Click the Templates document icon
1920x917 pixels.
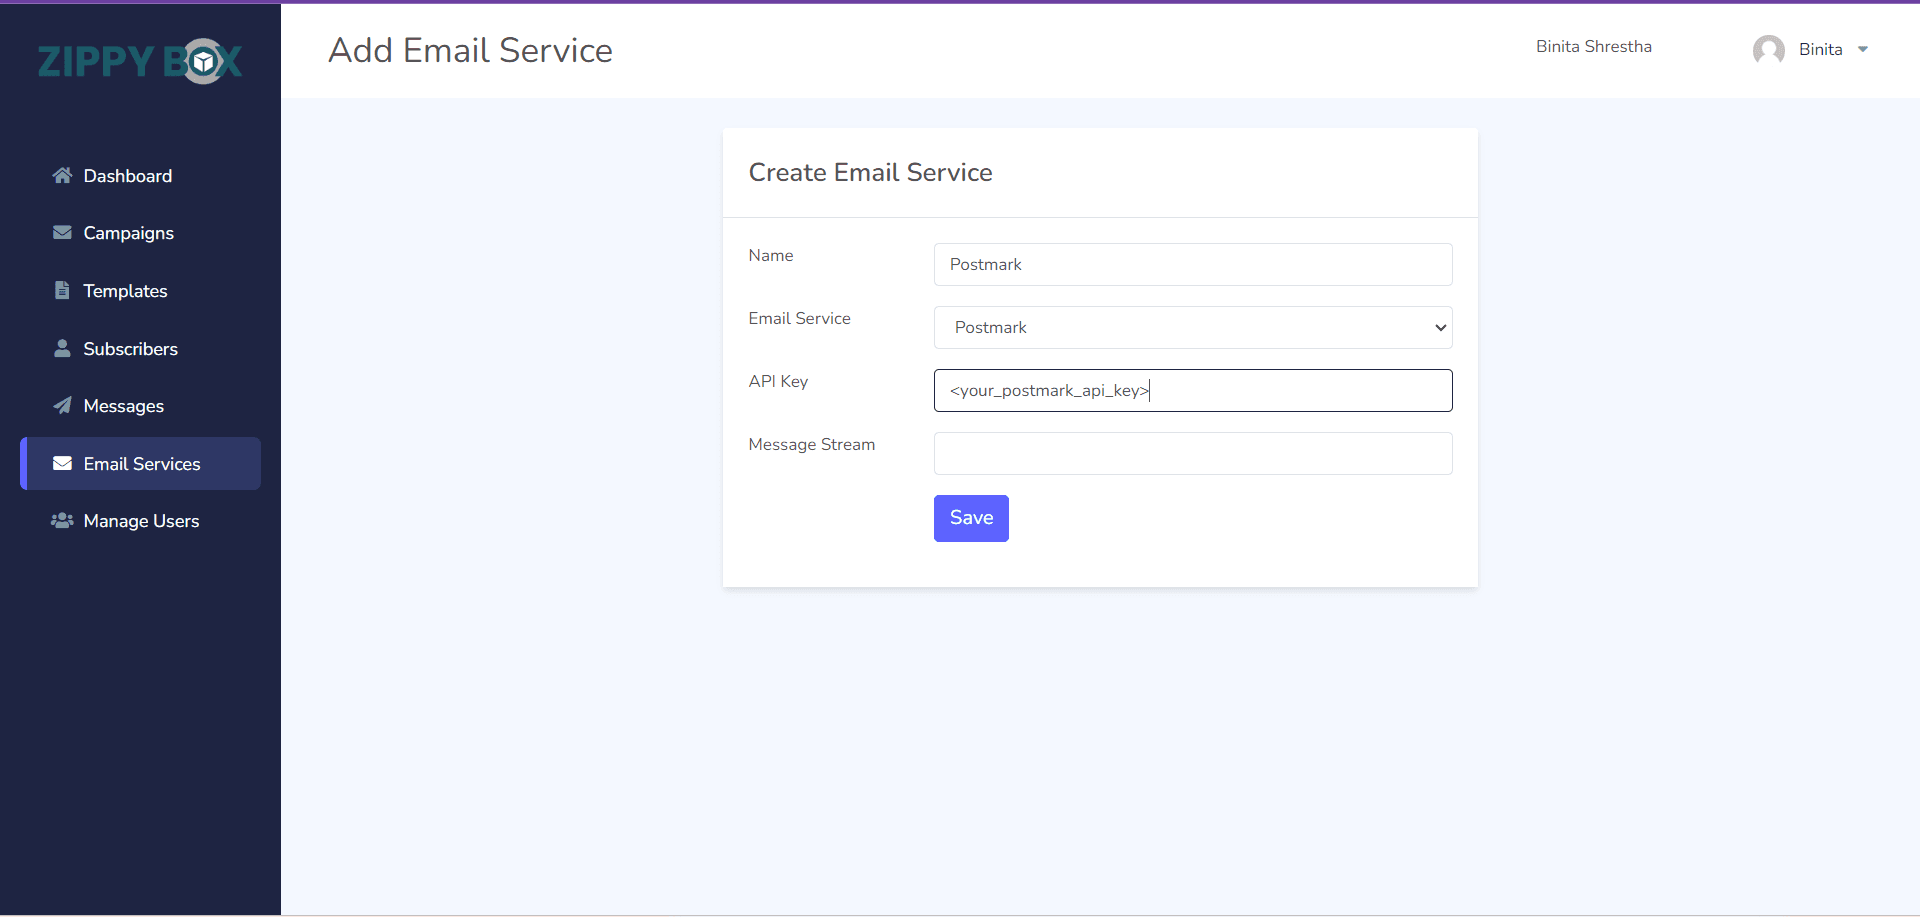[x=62, y=291]
